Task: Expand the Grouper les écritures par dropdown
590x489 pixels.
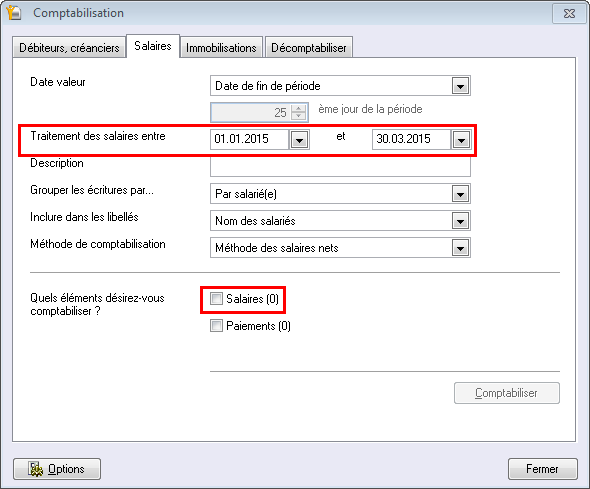Action: [460, 194]
